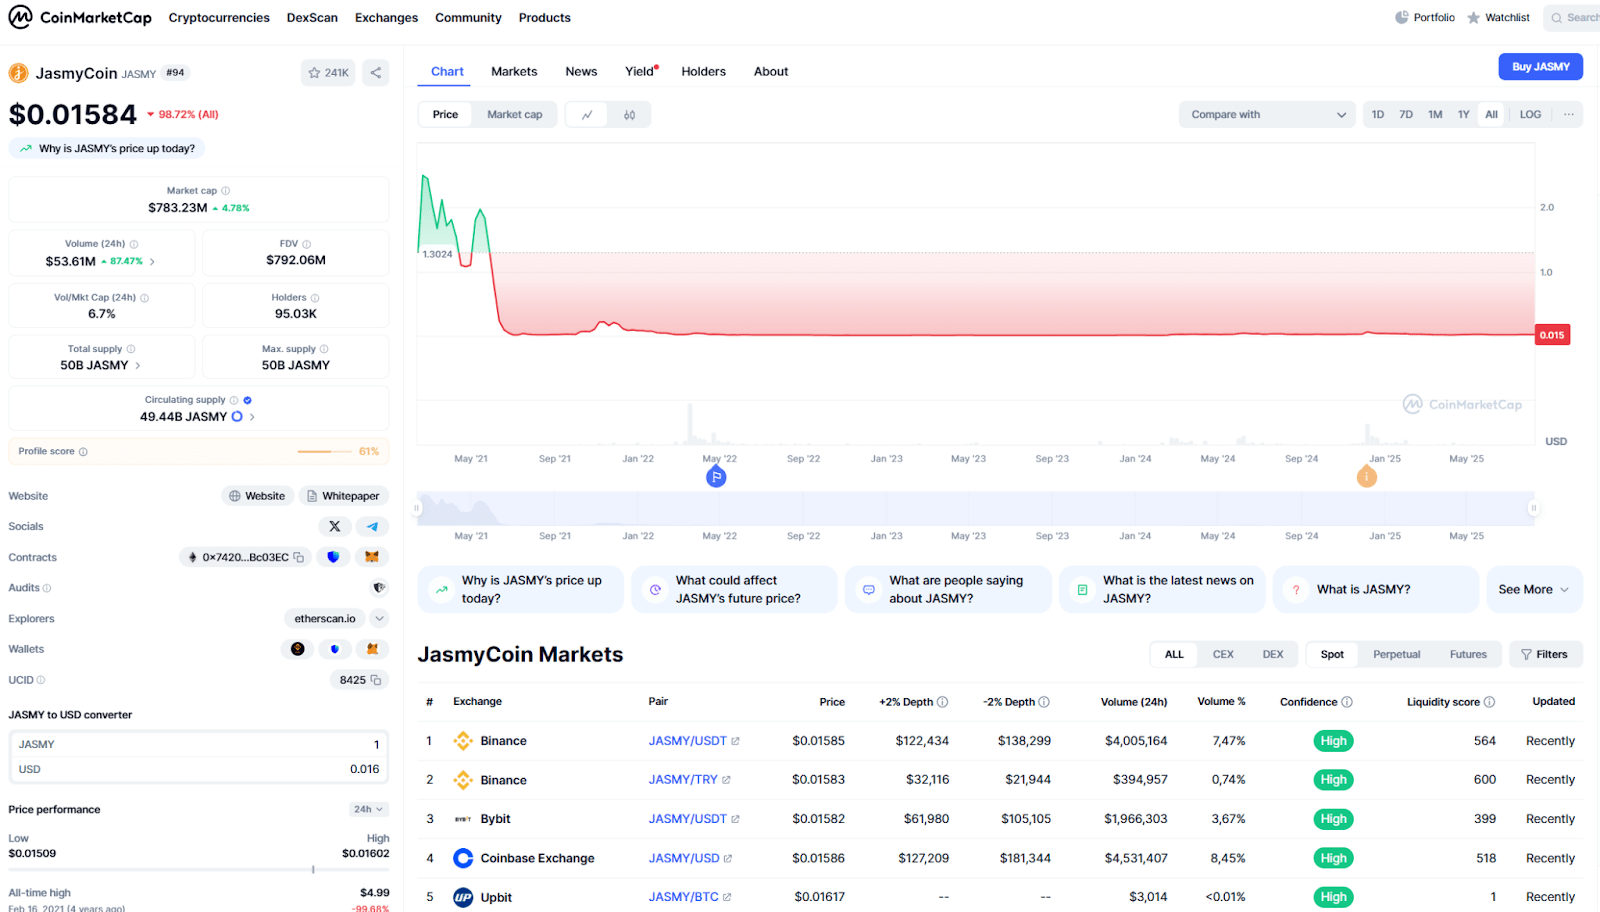
Task: Open the Holders tab
Action: (703, 72)
